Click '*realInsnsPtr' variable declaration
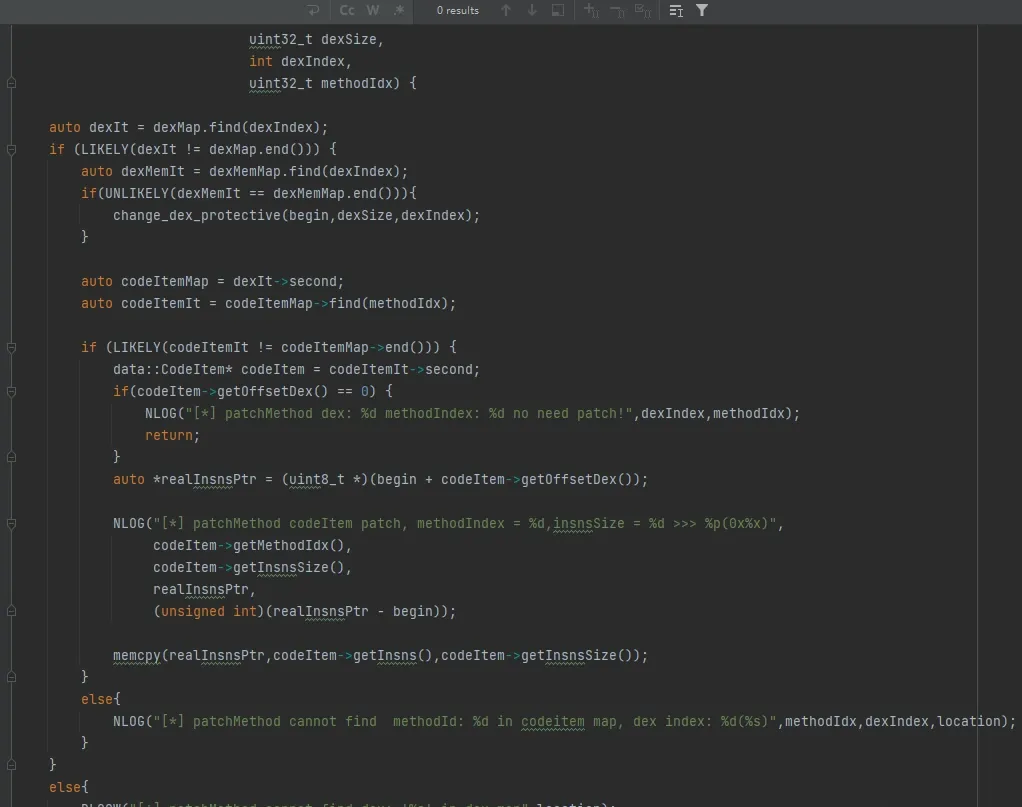This screenshot has width=1022, height=807. (205, 480)
